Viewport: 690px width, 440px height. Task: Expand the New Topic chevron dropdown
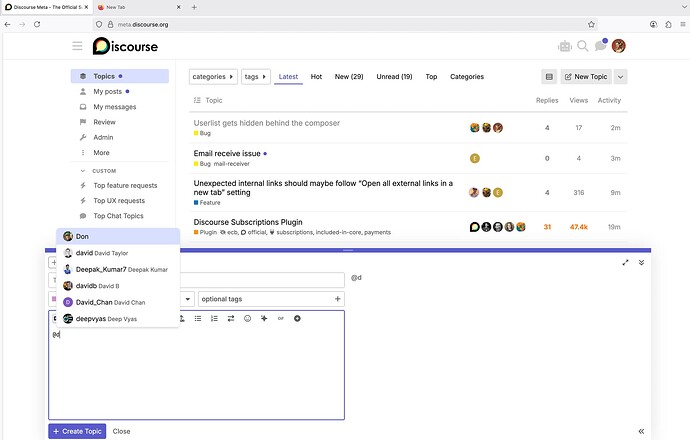[x=620, y=77]
